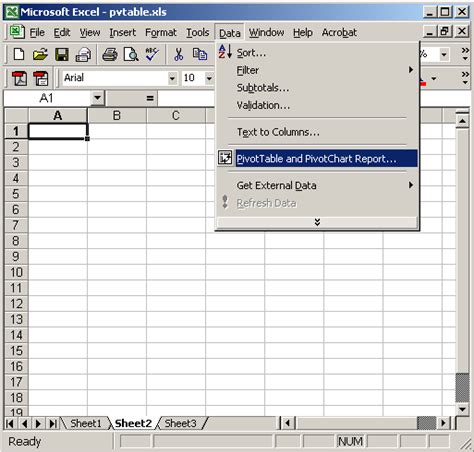Click the Excel workbook icon beside File menu
The height and width of the screenshot is (452, 474).
(17, 32)
